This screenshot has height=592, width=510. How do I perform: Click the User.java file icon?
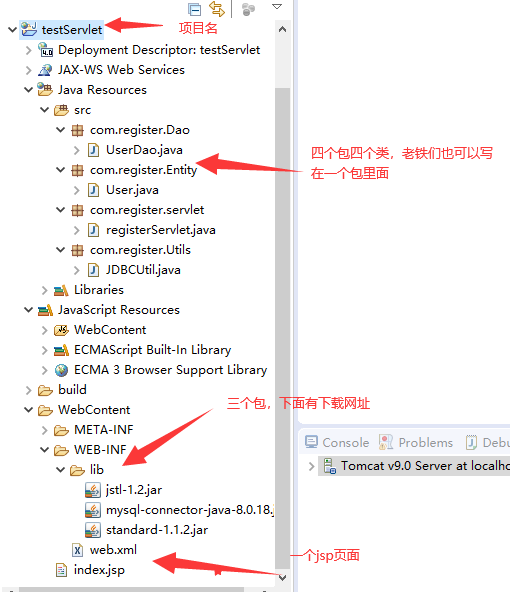tap(93, 190)
